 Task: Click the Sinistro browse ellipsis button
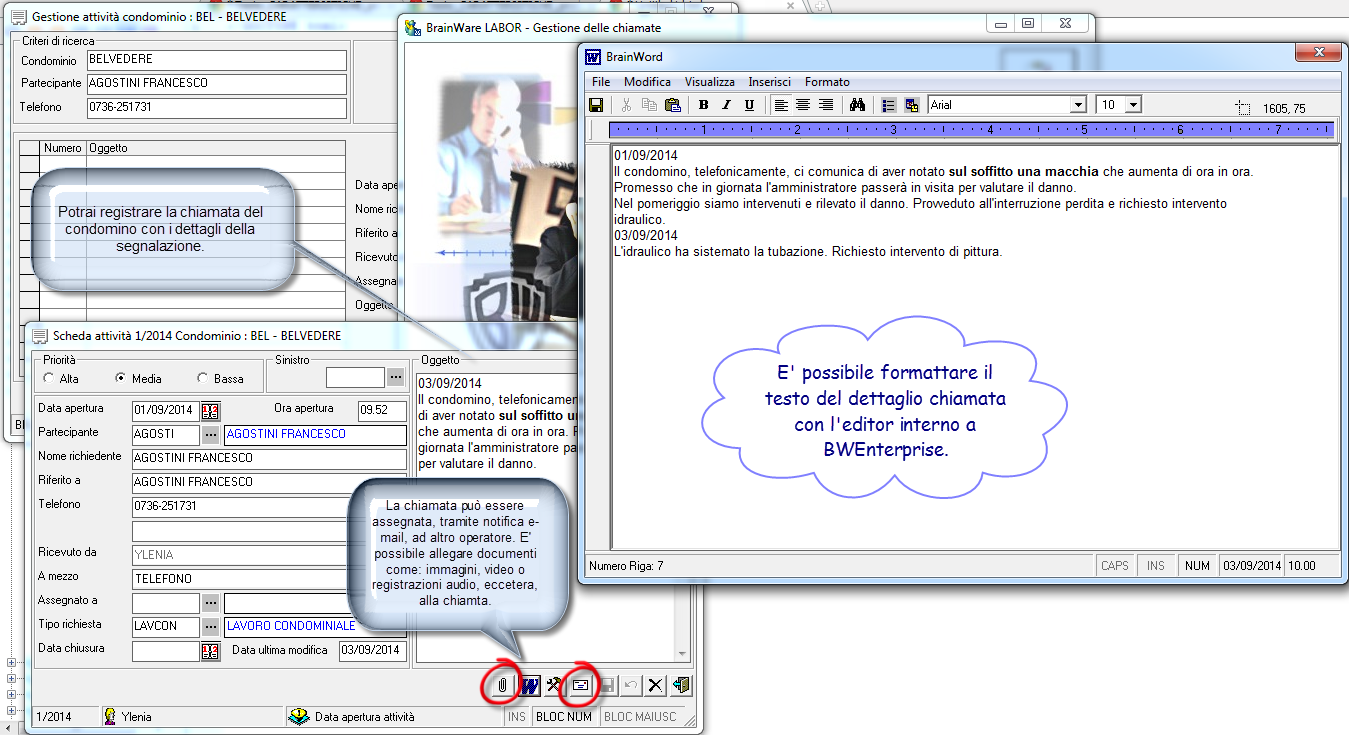[396, 378]
